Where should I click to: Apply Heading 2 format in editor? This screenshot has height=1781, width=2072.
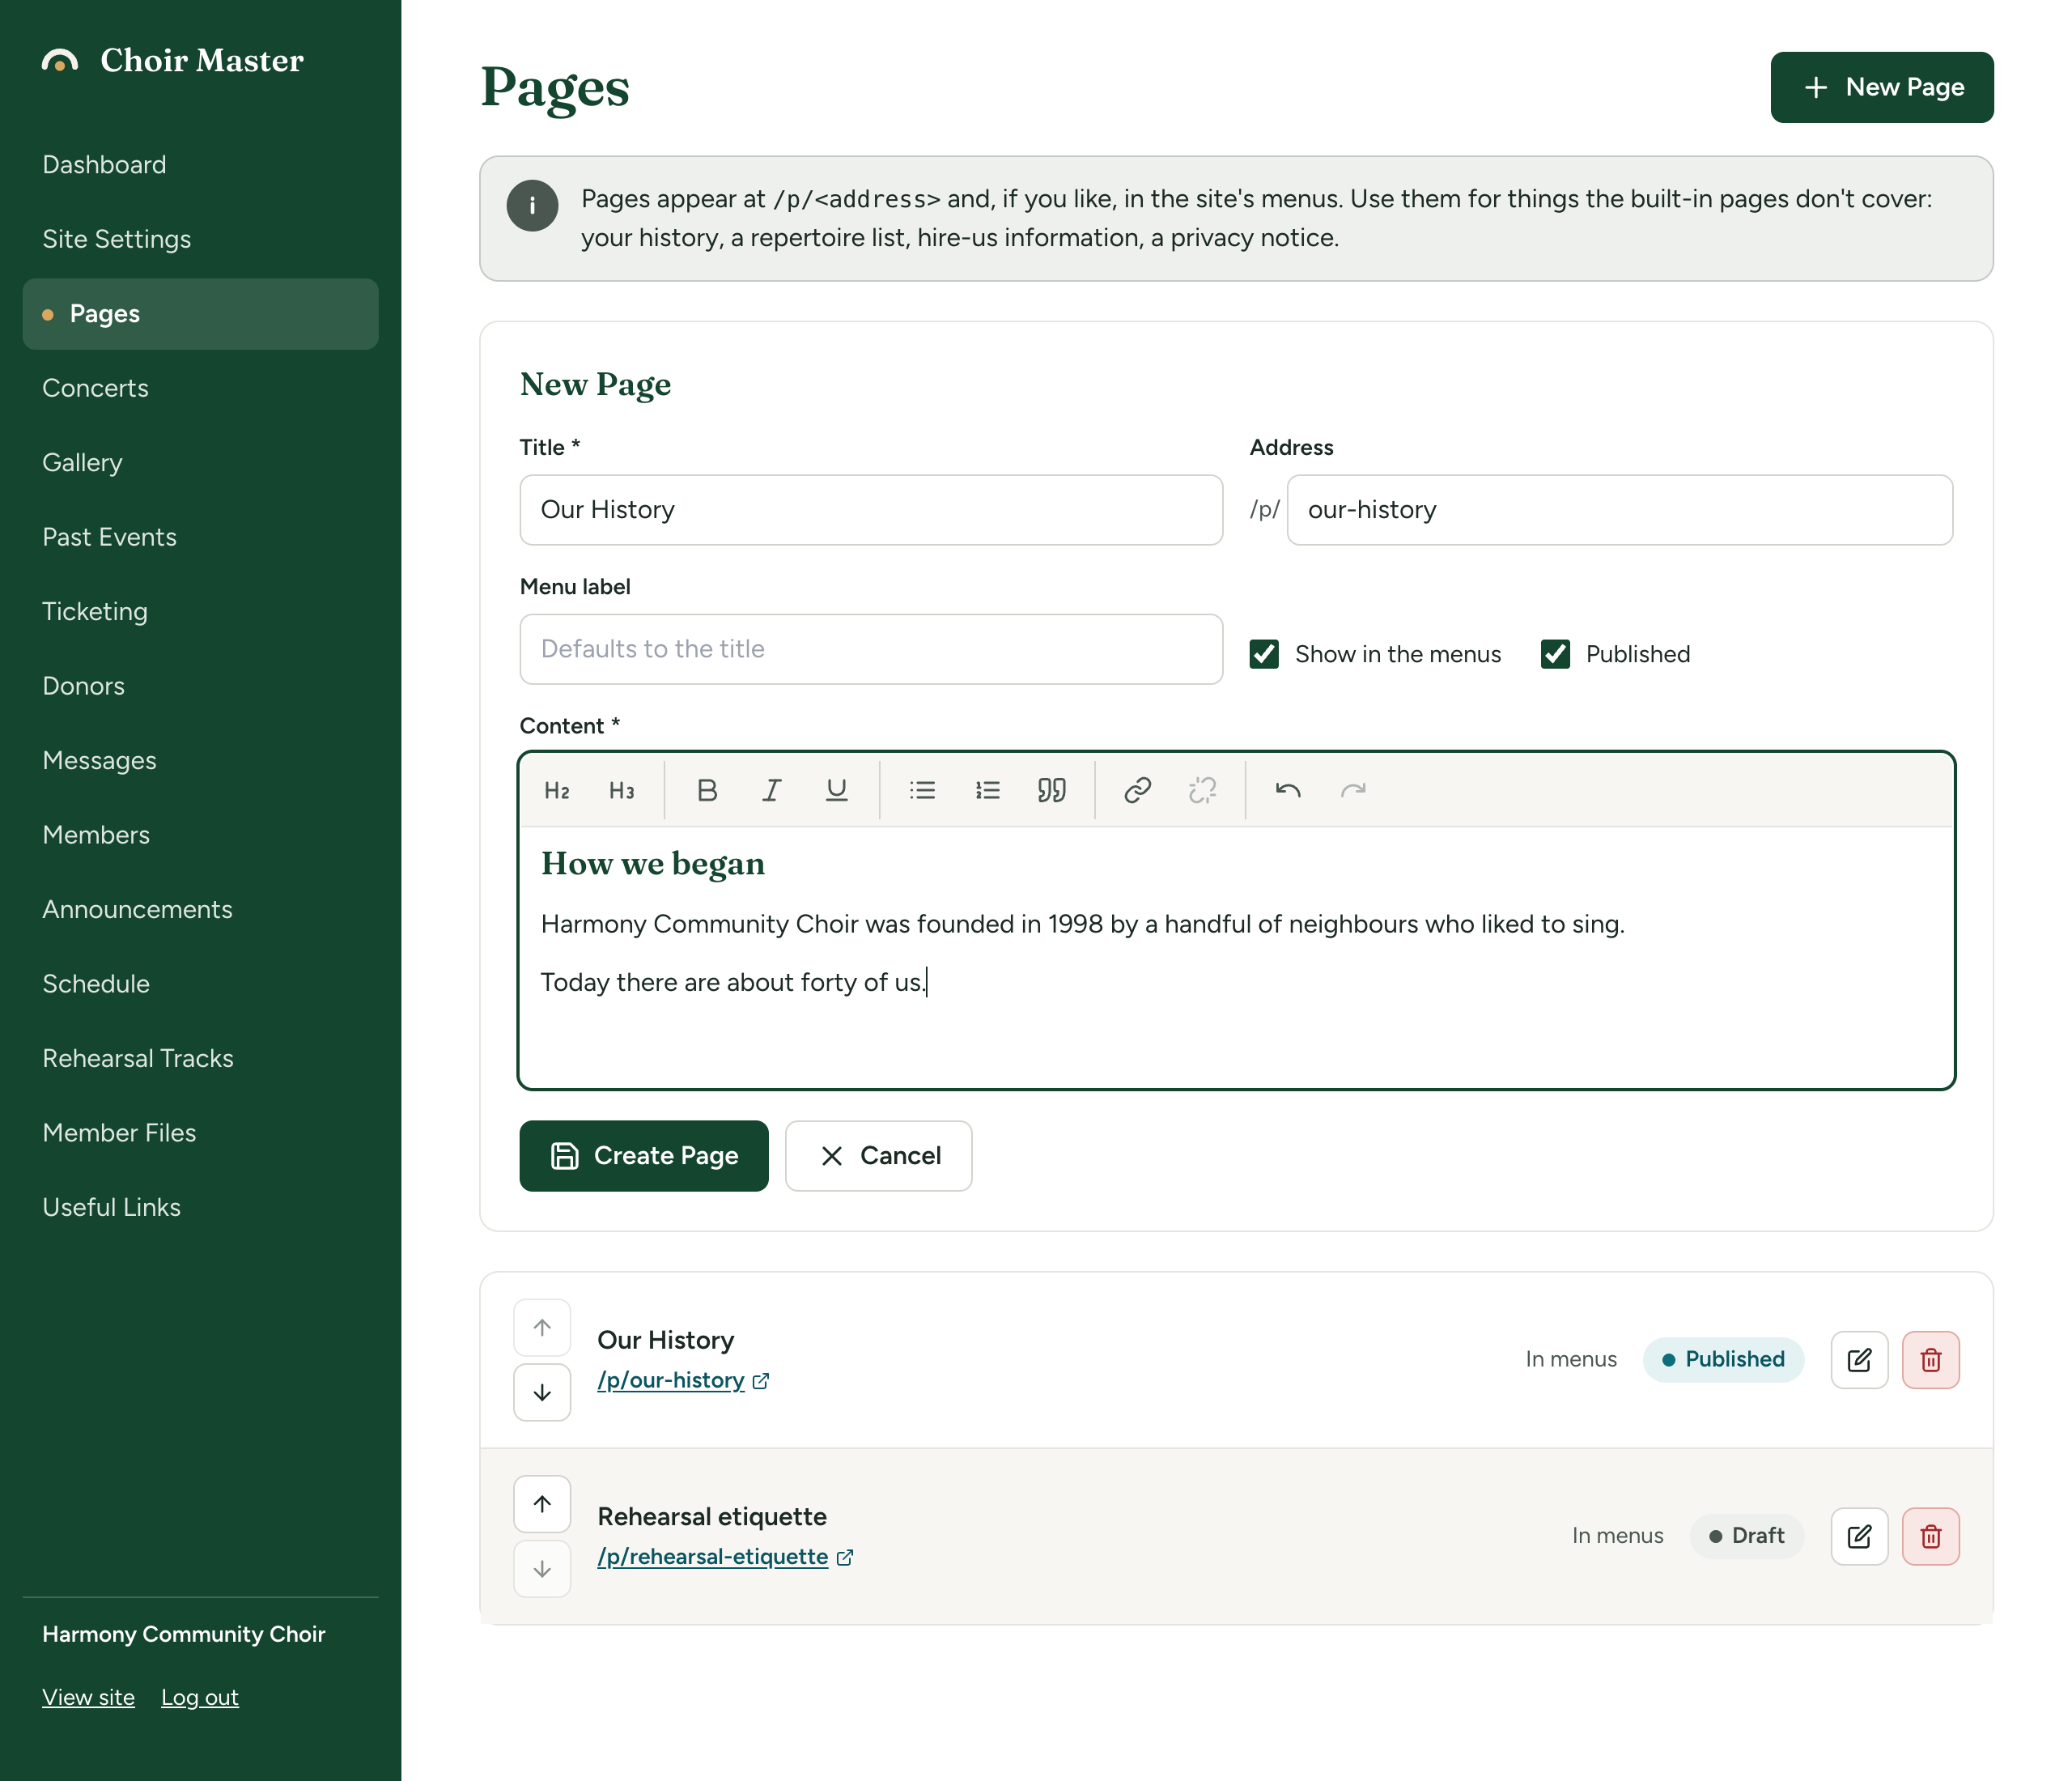coord(557,790)
